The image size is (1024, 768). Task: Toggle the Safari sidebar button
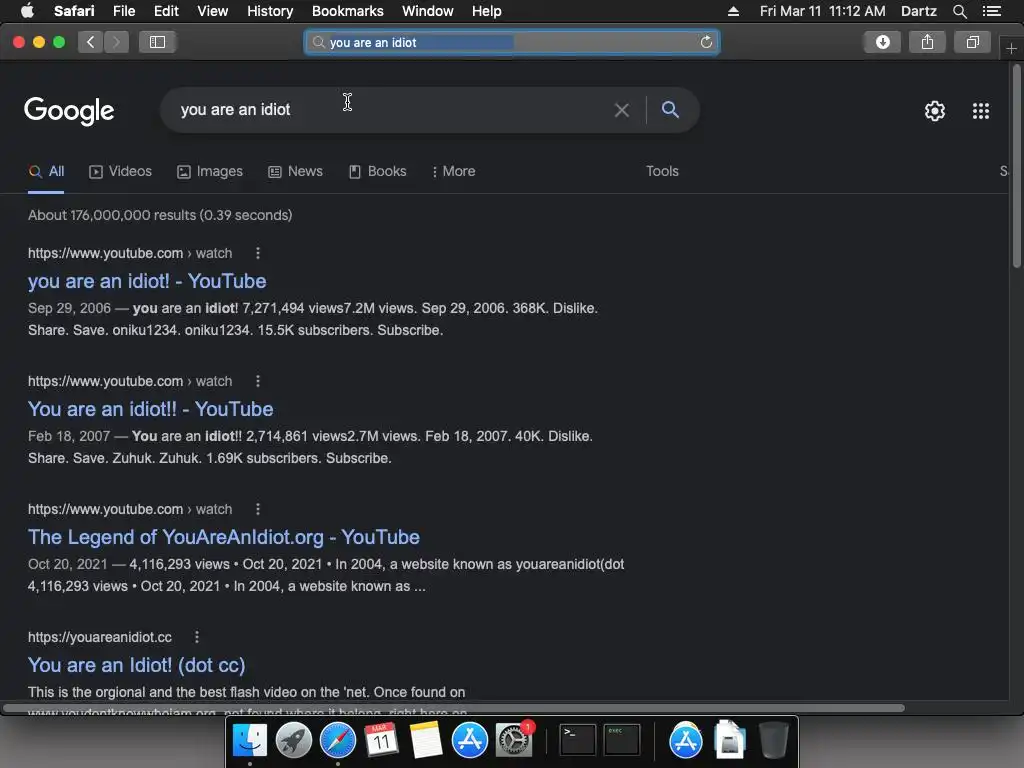(x=157, y=42)
